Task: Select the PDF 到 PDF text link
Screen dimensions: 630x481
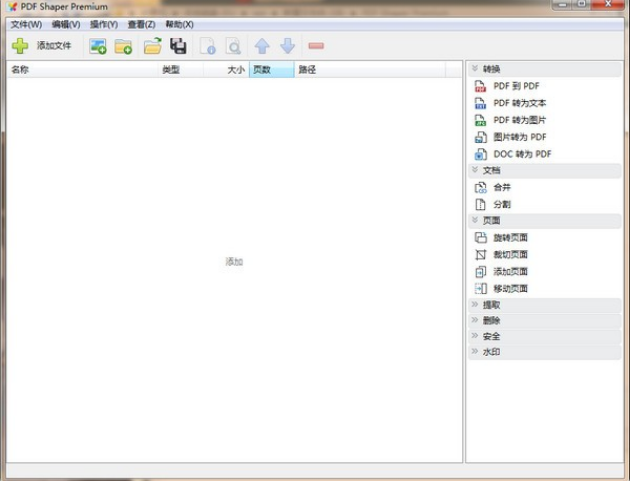Action: [516, 86]
